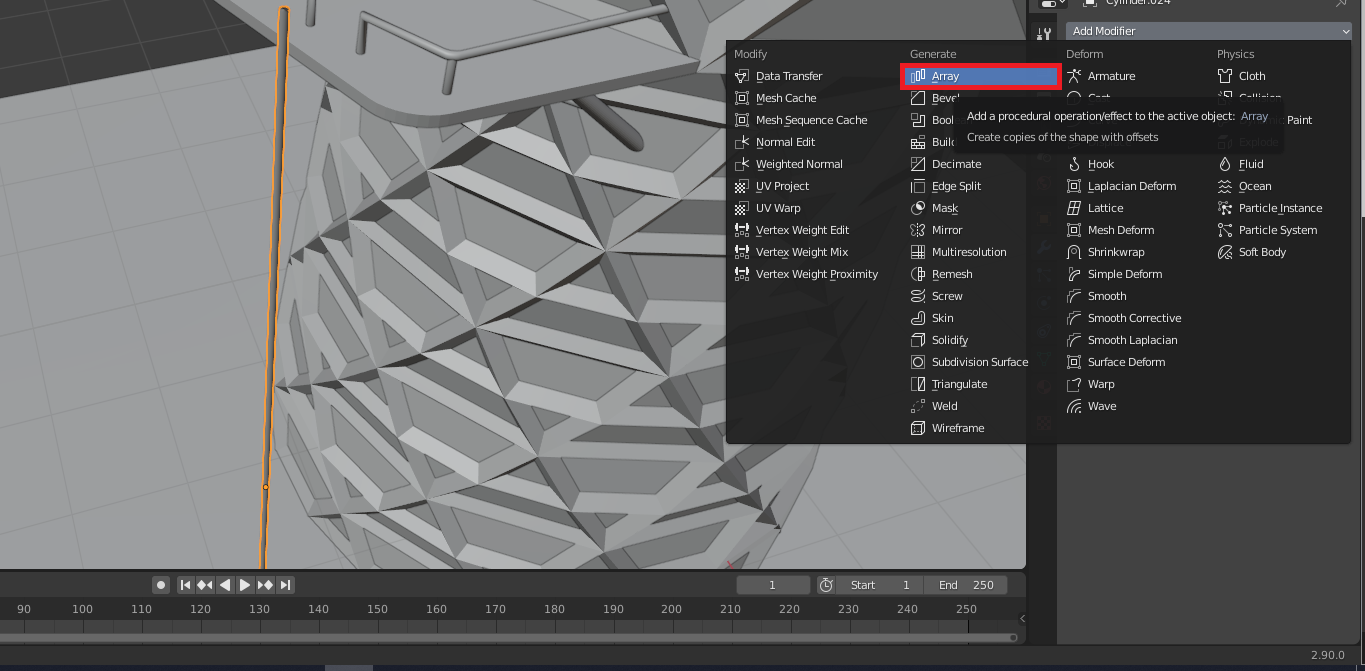Click the Vertex Weight Edit icon

pos(742,230)
